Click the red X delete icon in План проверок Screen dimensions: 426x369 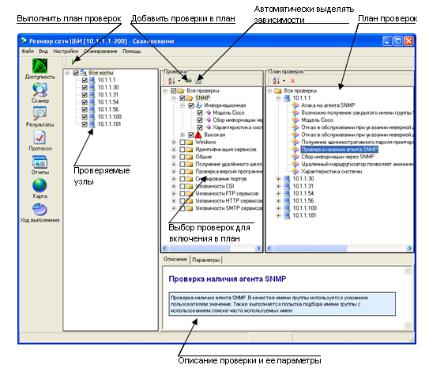[293, 81]
